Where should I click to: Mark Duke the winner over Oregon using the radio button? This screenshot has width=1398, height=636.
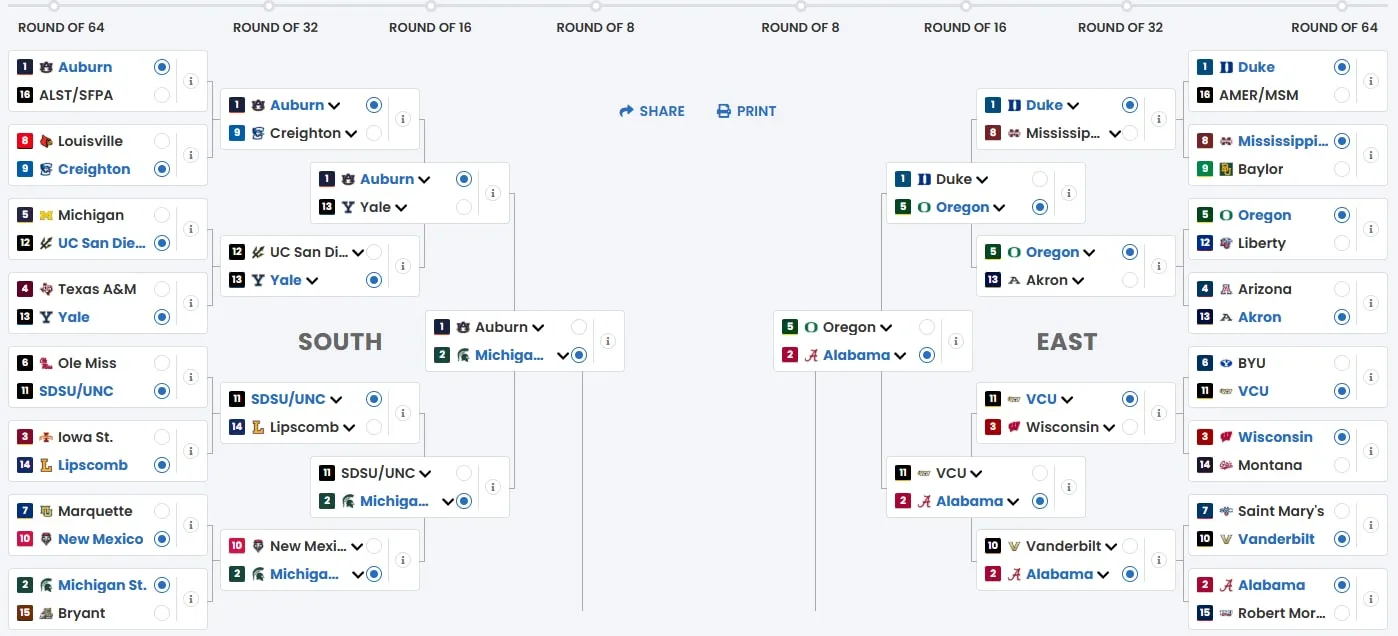pyautogui.click(x=1040, y=178)
